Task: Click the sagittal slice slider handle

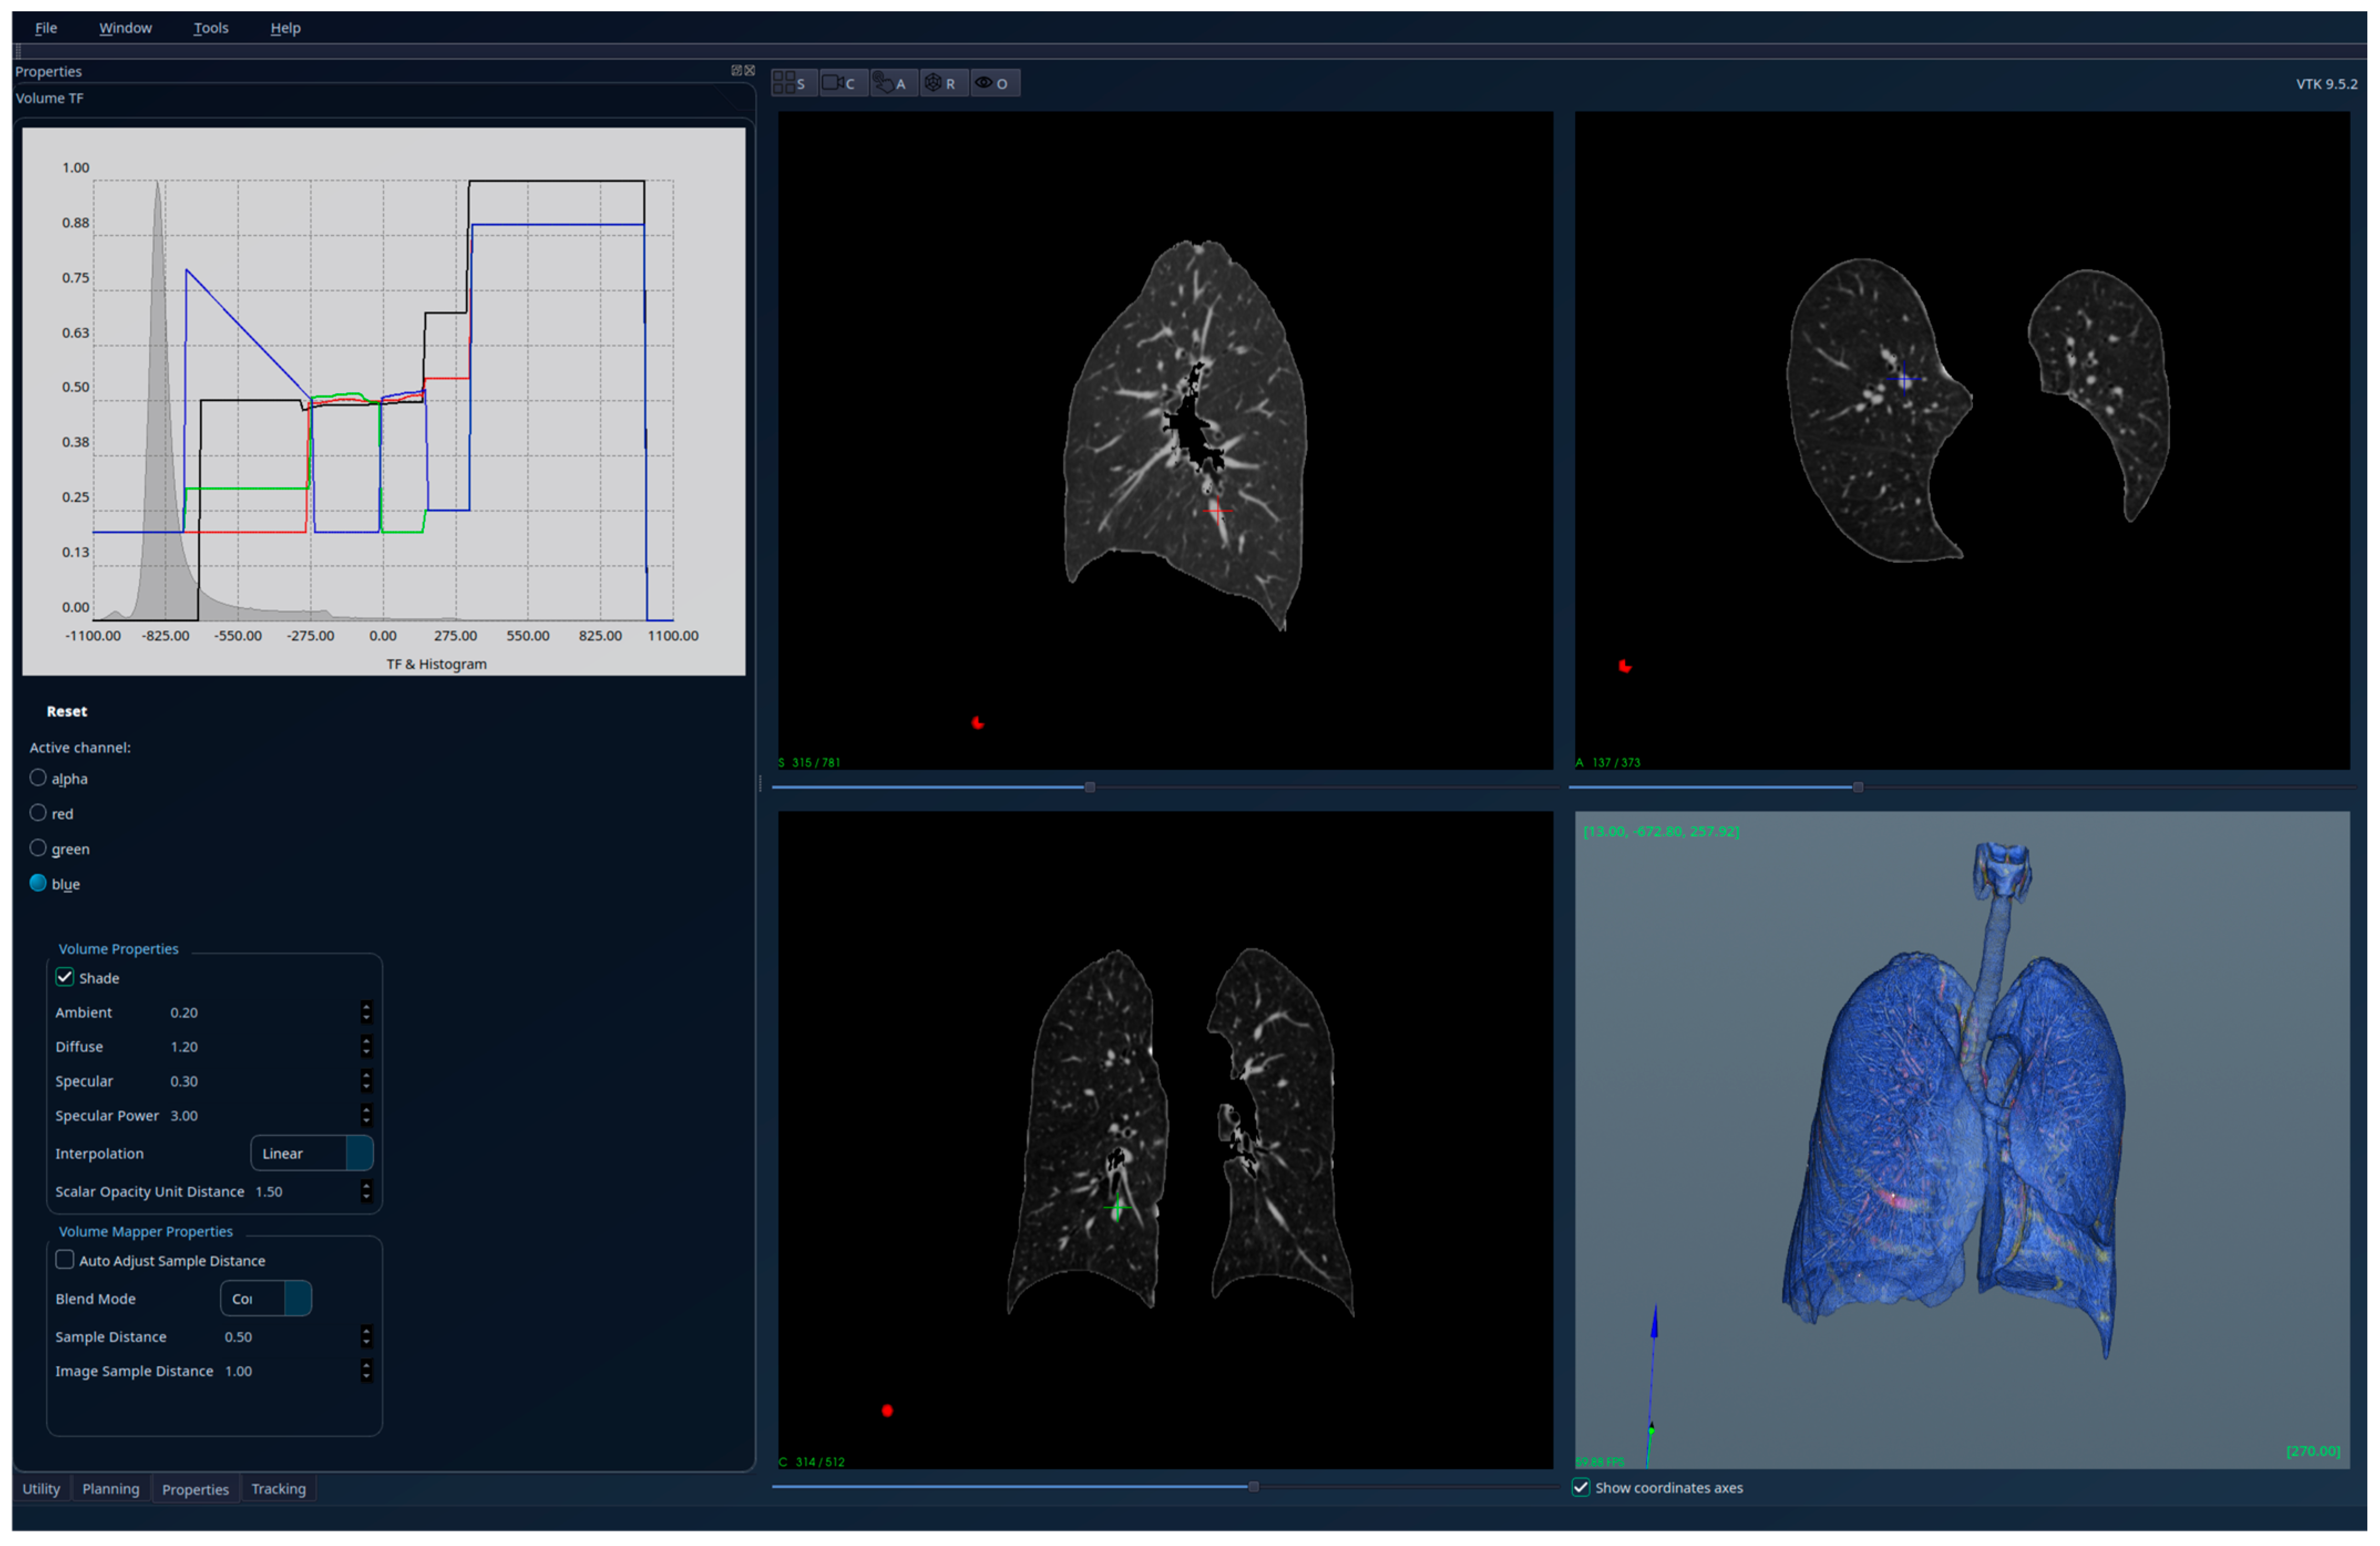Action: [x=1089, y=787]
